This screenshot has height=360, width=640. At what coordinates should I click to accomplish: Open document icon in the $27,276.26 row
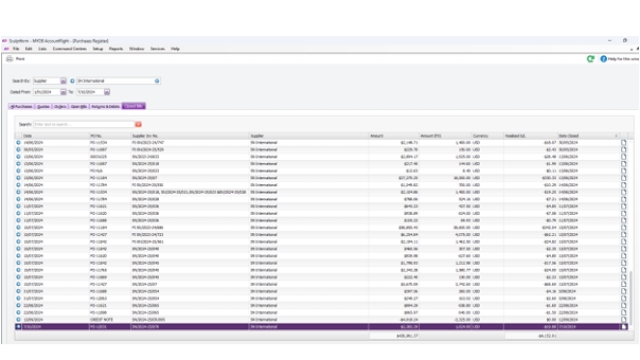[624, 178]
